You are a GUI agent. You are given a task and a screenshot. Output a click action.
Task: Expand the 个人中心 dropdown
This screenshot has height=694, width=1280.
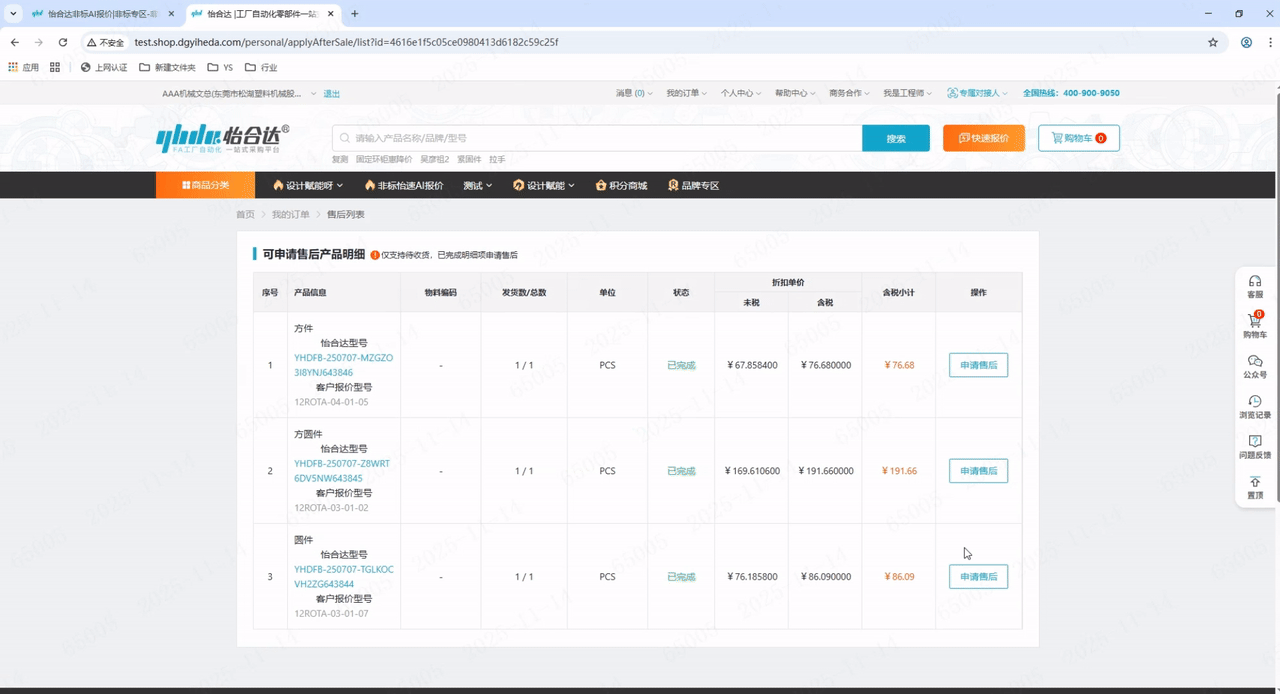(740, 93)
